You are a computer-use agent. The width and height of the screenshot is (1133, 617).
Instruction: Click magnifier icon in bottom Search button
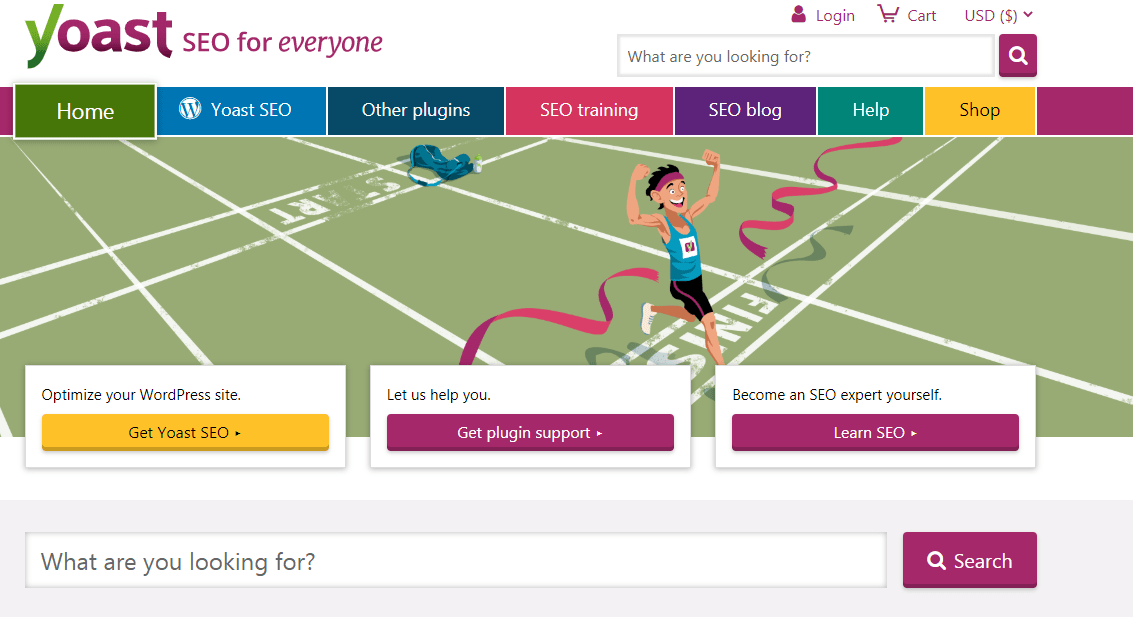[936, 560]
